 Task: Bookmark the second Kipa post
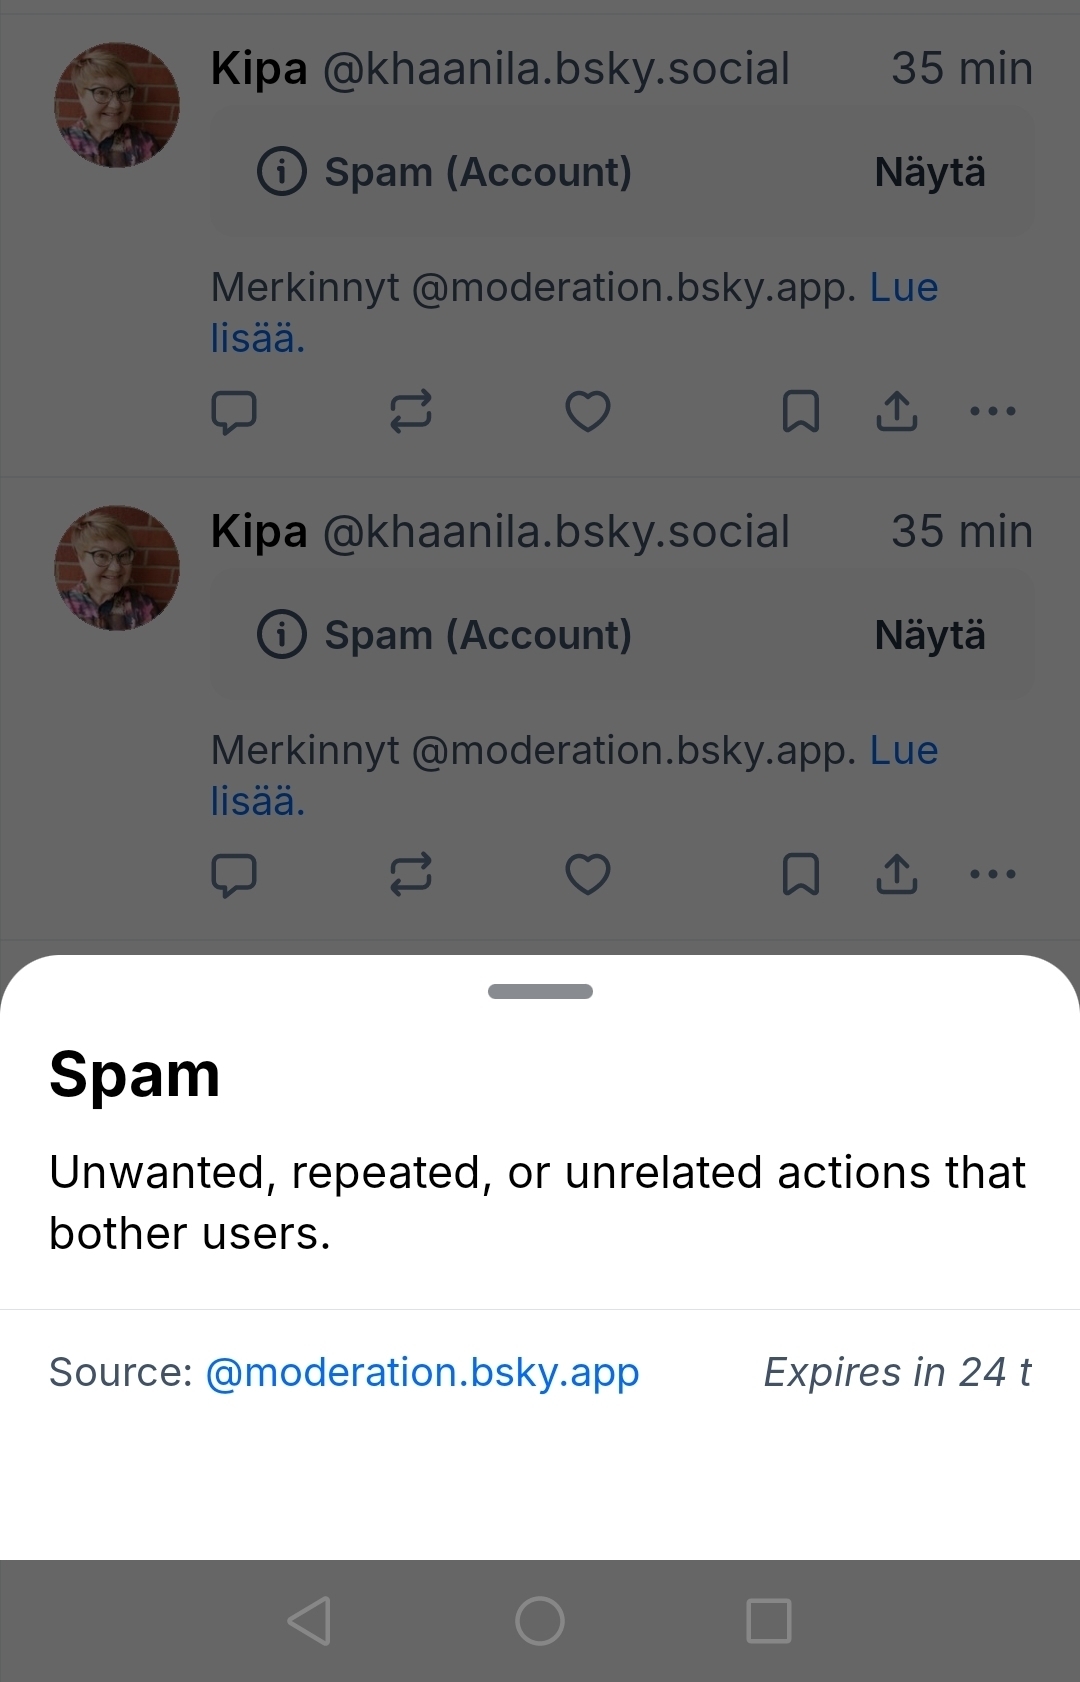[800, 874]
